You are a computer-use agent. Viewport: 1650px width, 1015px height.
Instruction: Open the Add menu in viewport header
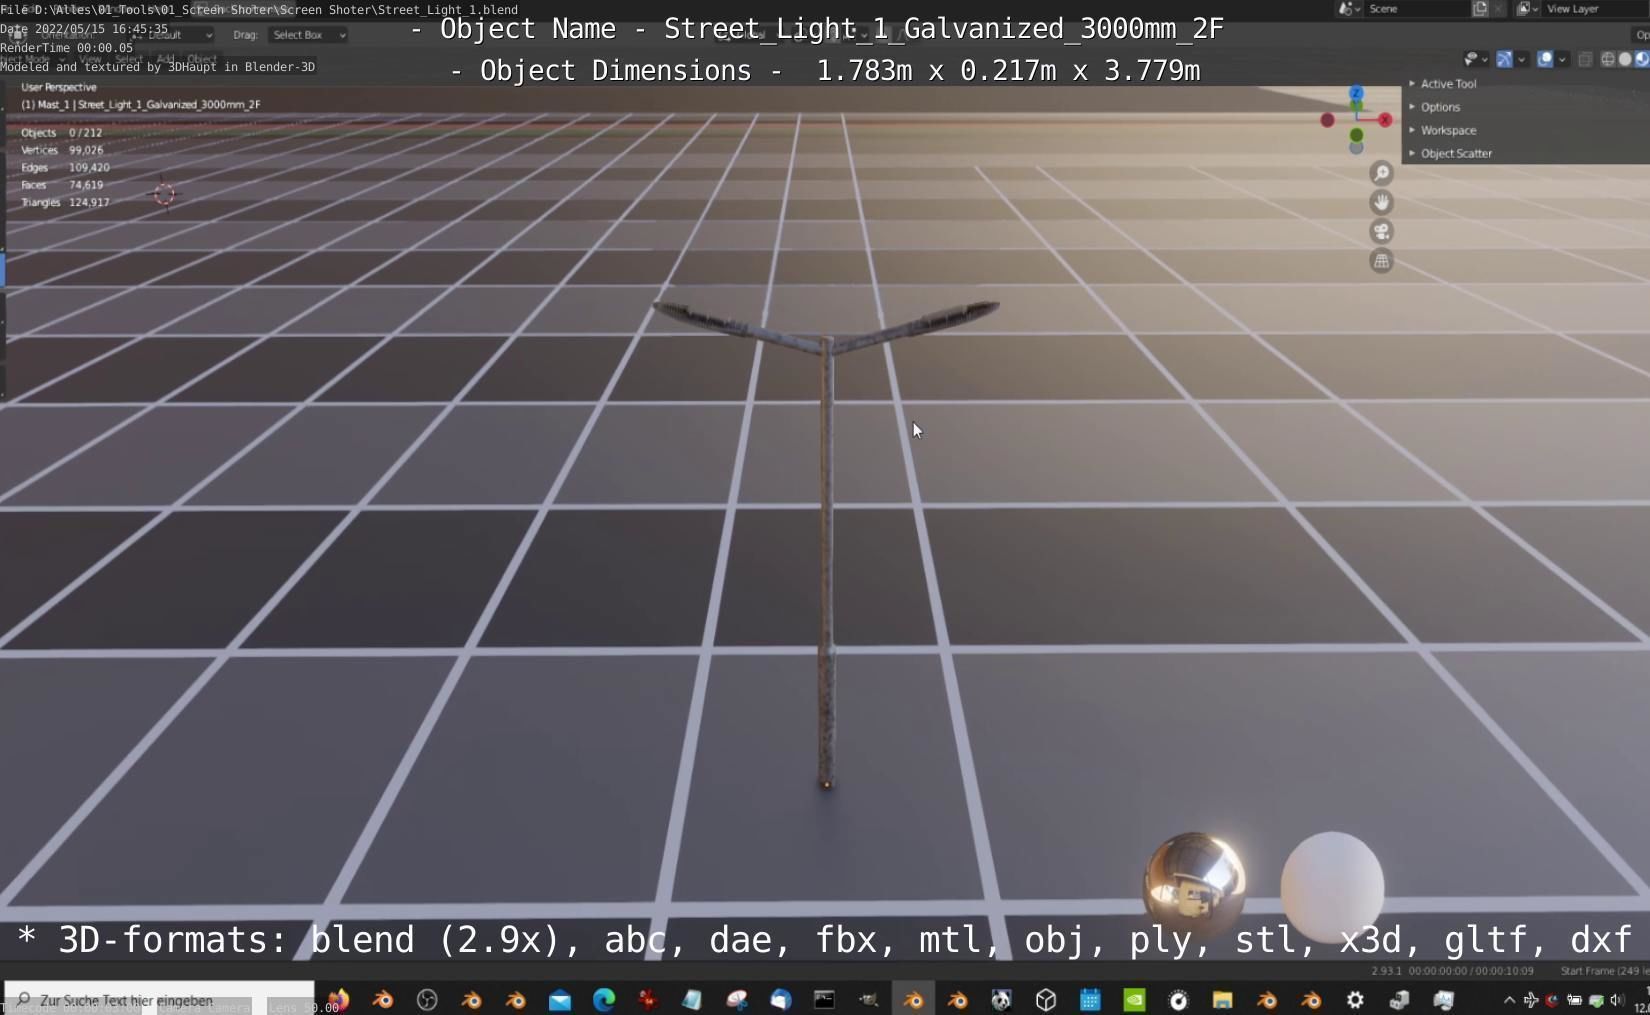coord(165,60)
